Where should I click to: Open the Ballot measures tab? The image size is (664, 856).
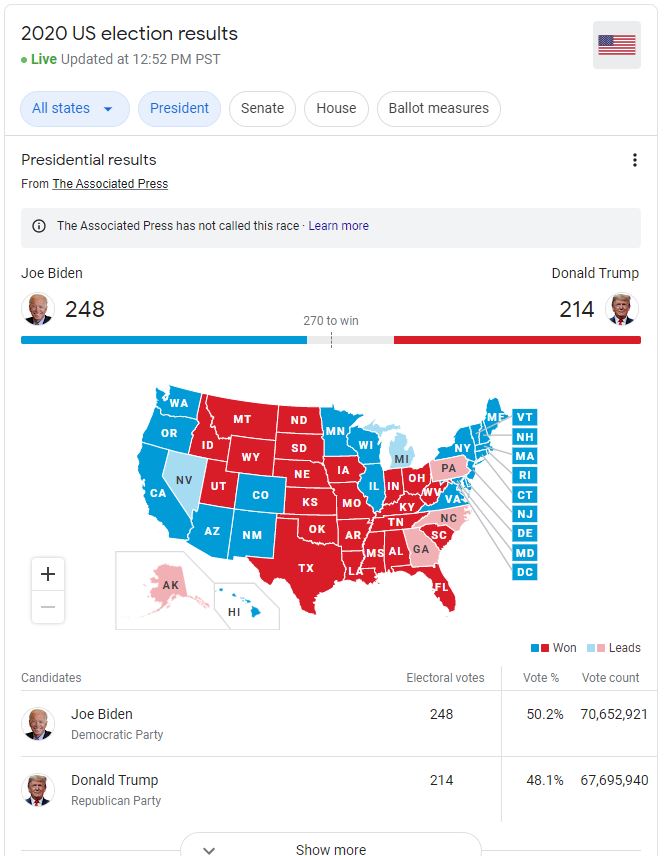(x=438, y=109)
